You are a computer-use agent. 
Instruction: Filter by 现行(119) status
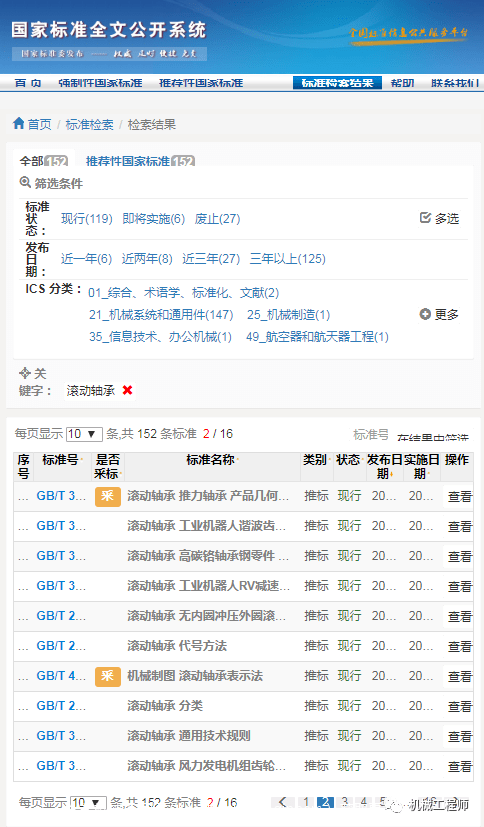coord(86,218)
